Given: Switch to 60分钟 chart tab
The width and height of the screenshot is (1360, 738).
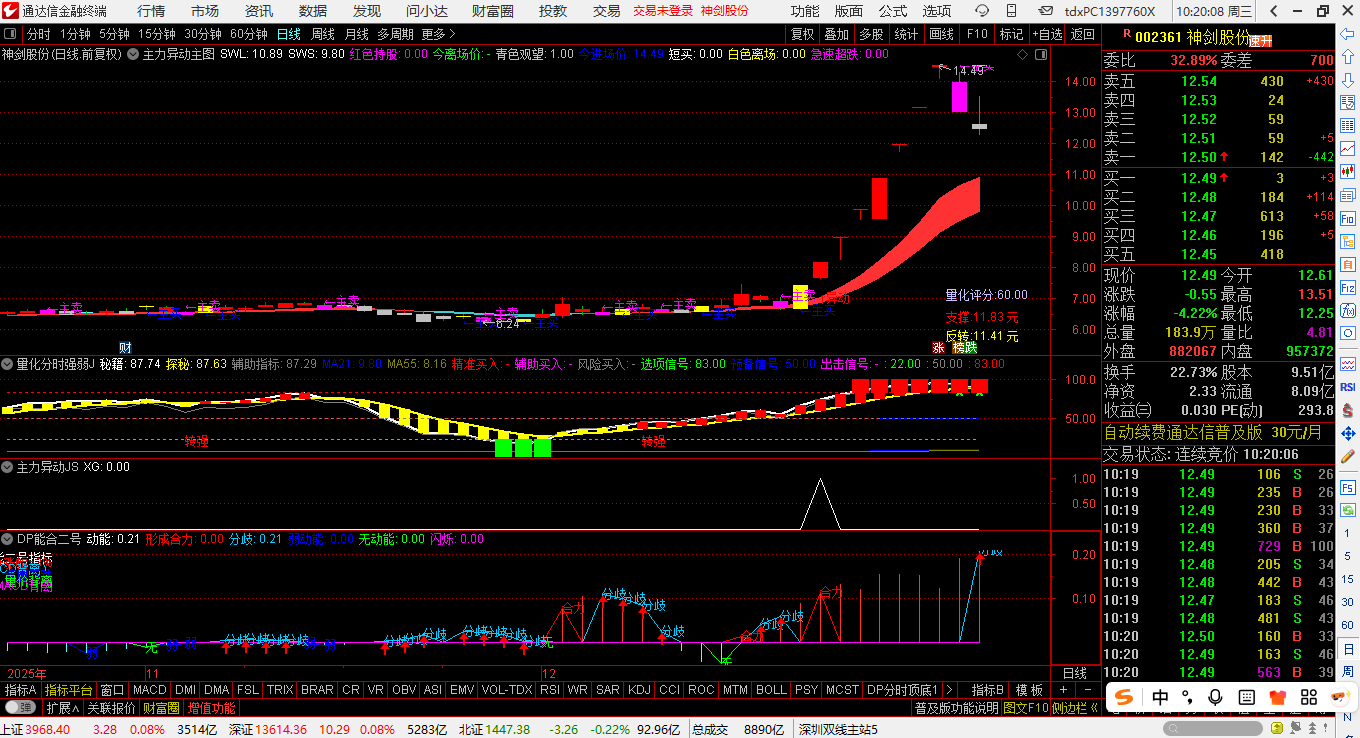Looking at the screenshot, I should (249, 34).
